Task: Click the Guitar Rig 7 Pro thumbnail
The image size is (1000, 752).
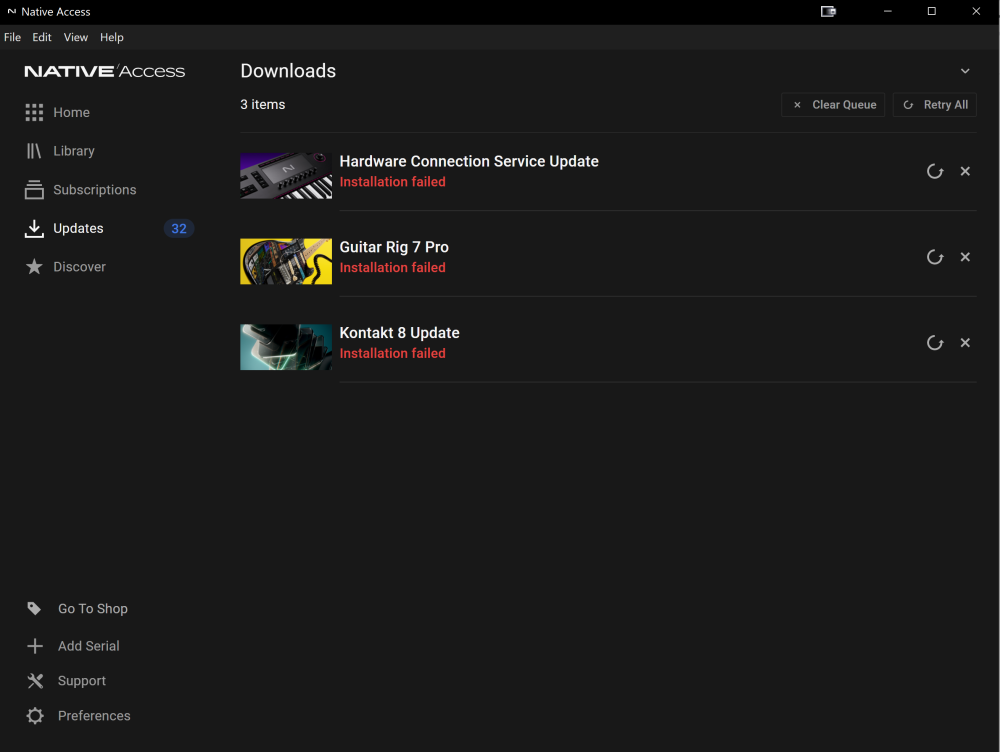Action: [286, 262]
